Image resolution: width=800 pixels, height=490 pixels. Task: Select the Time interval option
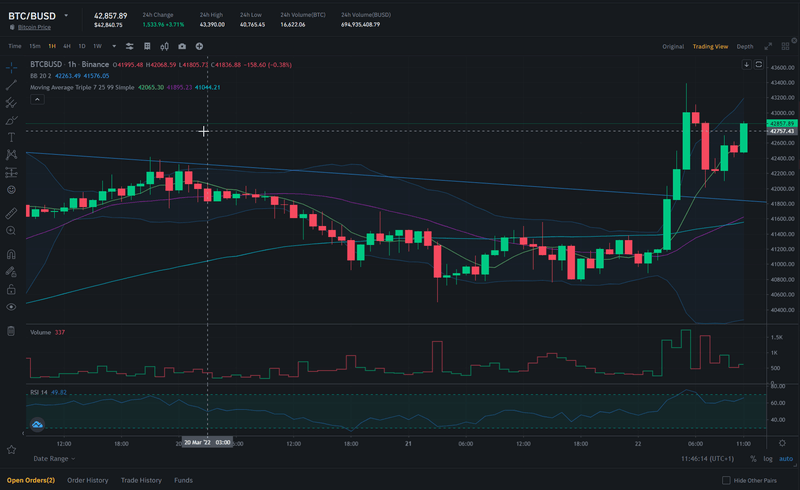15,46
